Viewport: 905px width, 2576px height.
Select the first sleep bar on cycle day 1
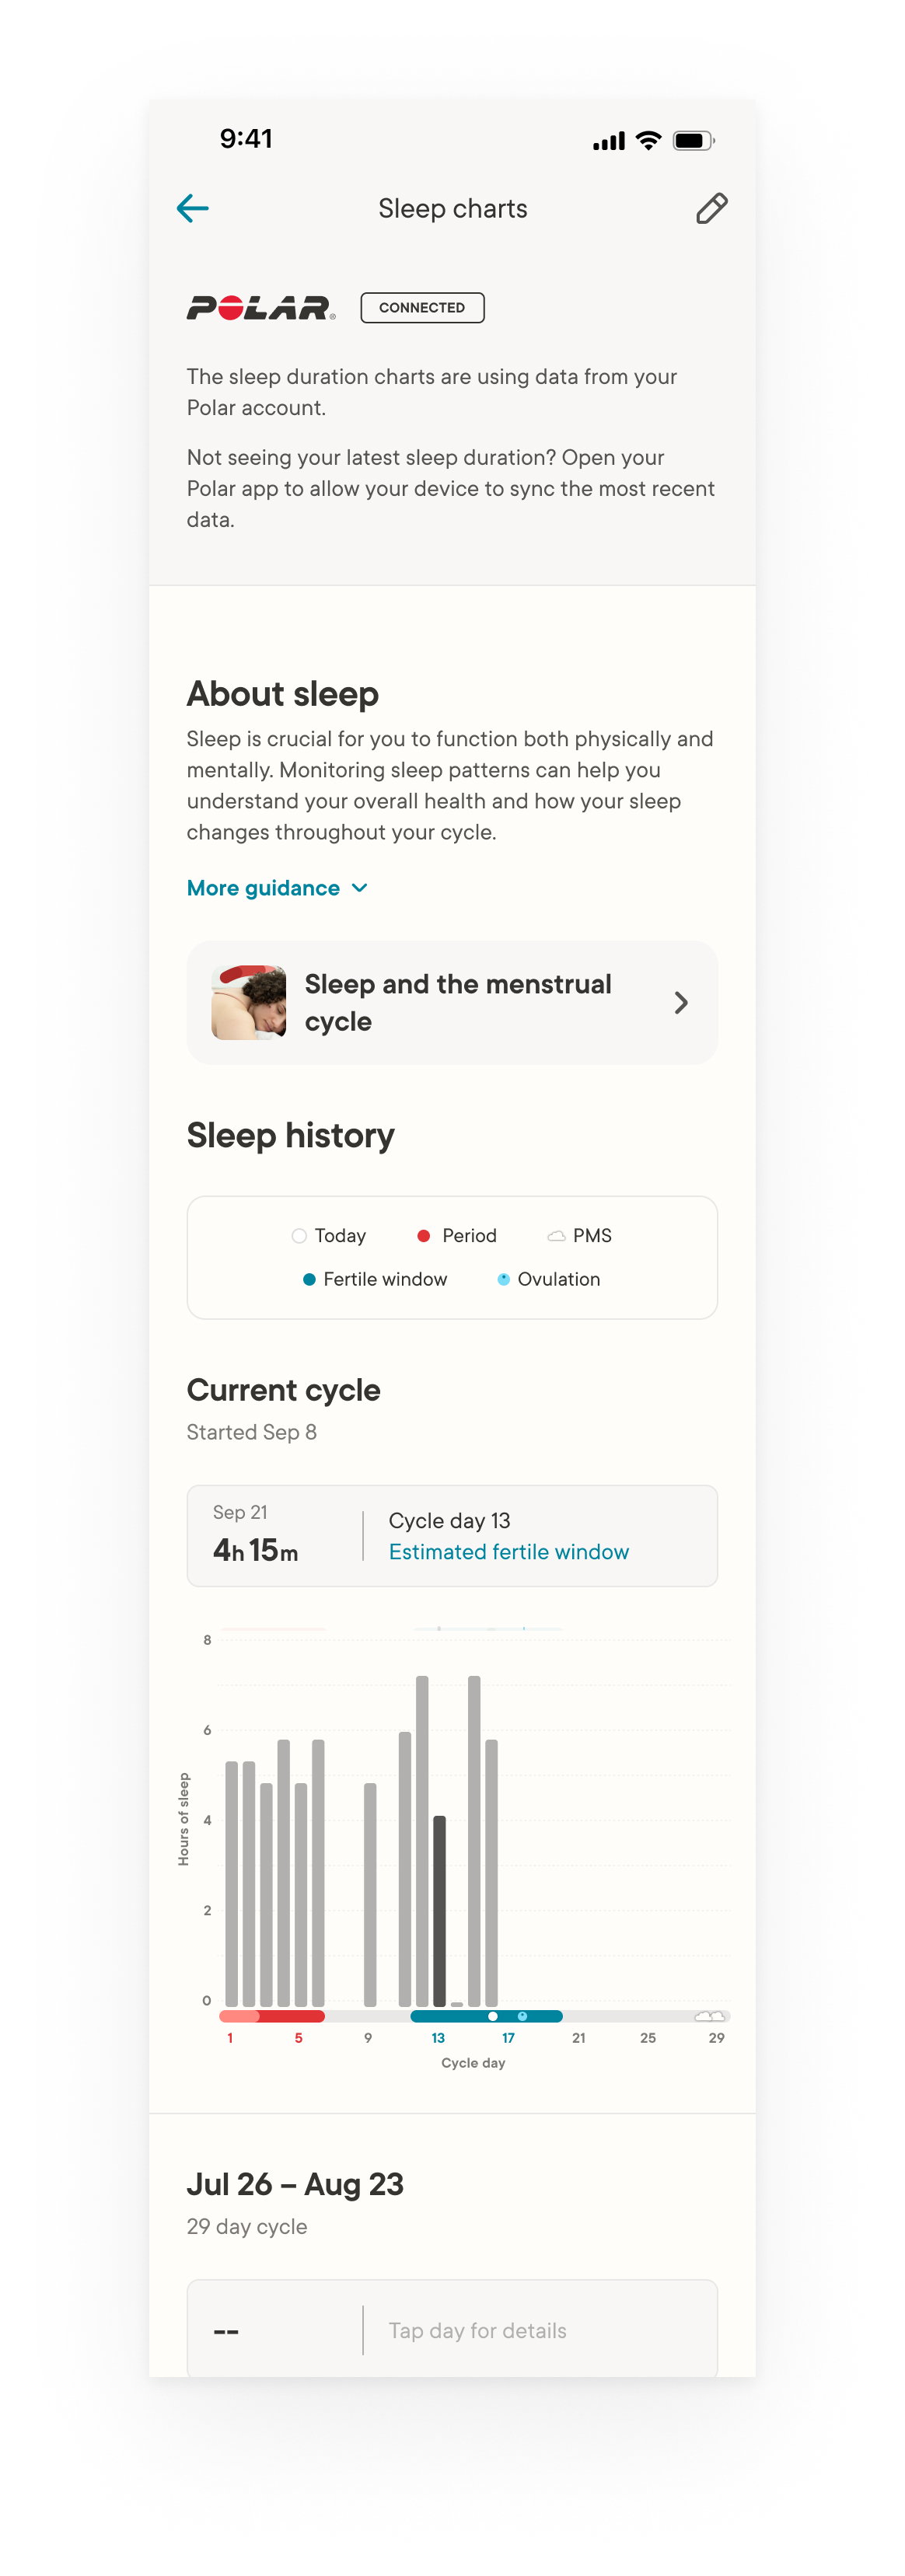click(x=231, y=1882)
